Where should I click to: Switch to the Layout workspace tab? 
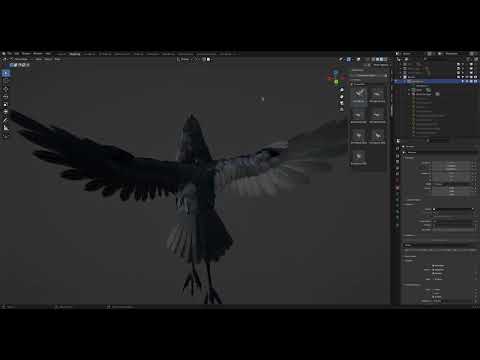click(x=61, y=54)
